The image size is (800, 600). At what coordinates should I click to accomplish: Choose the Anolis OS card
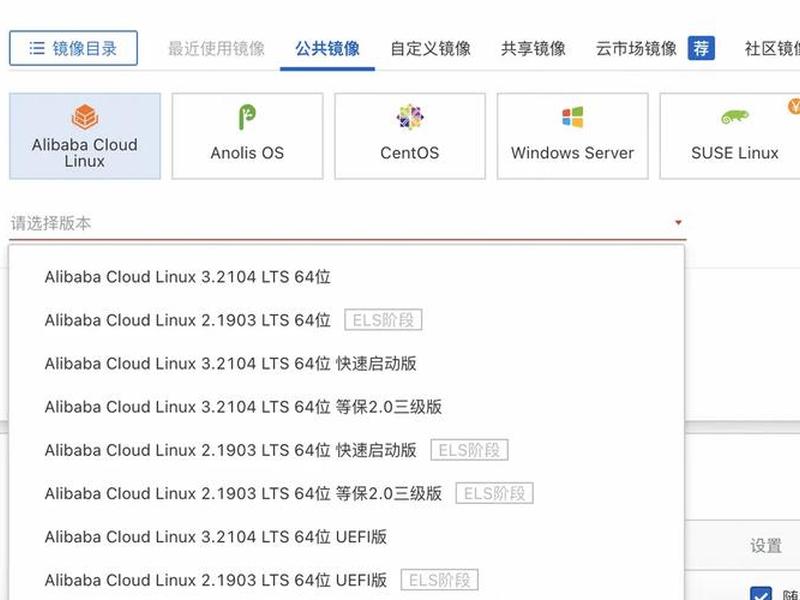pos(247,136)
